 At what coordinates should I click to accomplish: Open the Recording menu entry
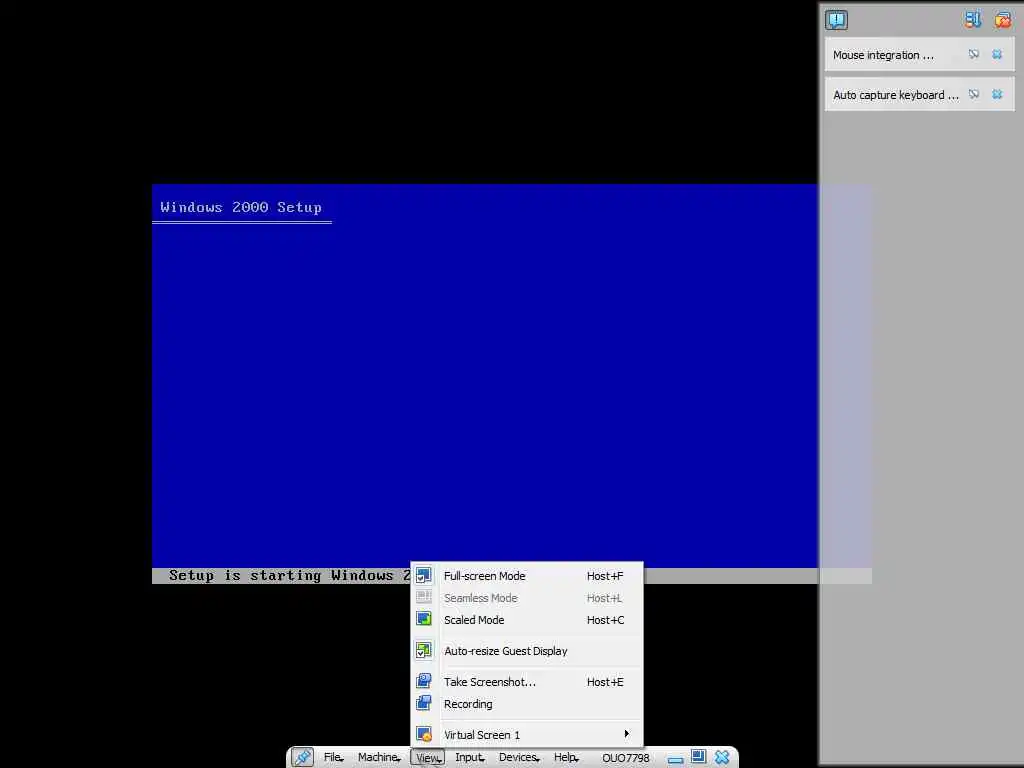click(527, 704)
